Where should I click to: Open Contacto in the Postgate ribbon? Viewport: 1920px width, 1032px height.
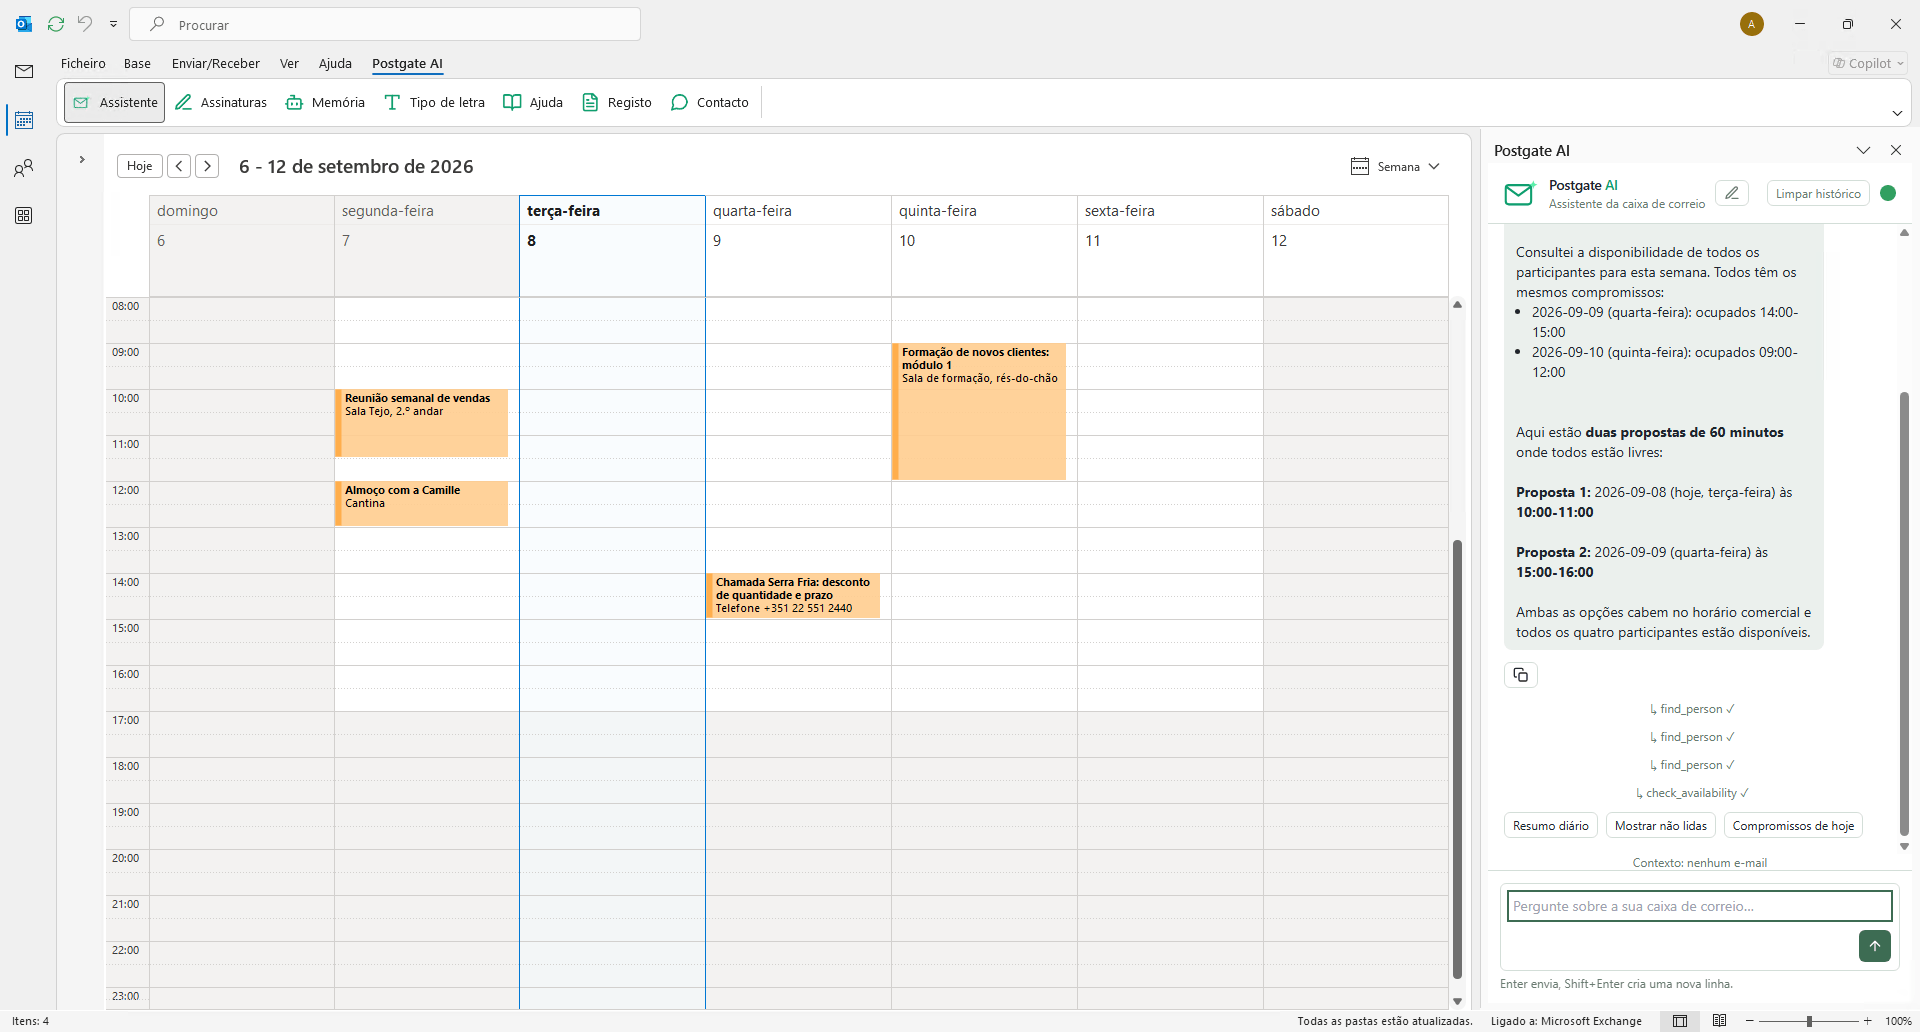(x=710, y=102)
